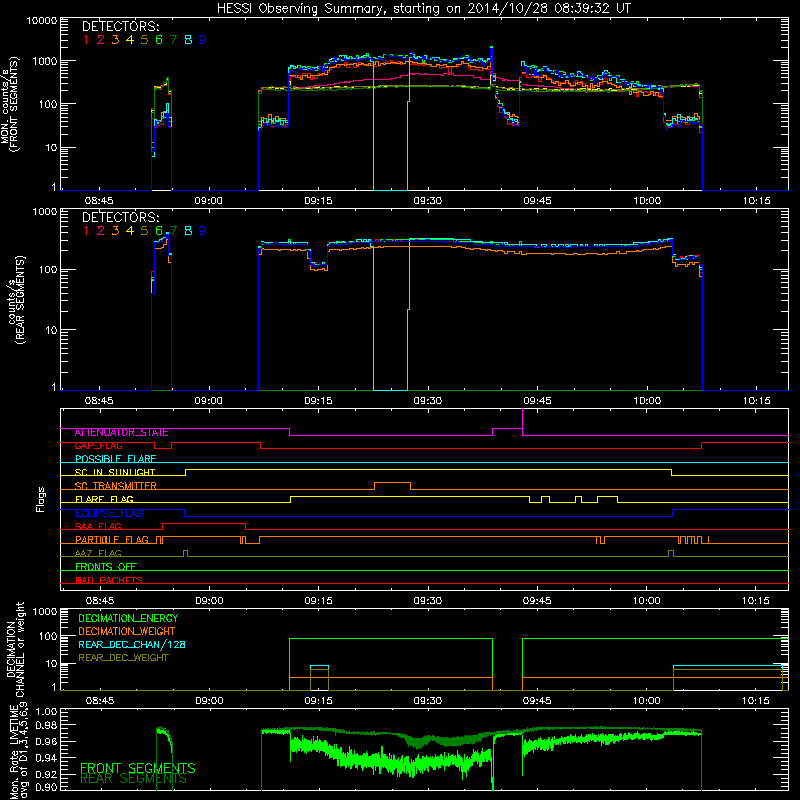Select magenta detector 2 in front segments legend

pos(101,40)
